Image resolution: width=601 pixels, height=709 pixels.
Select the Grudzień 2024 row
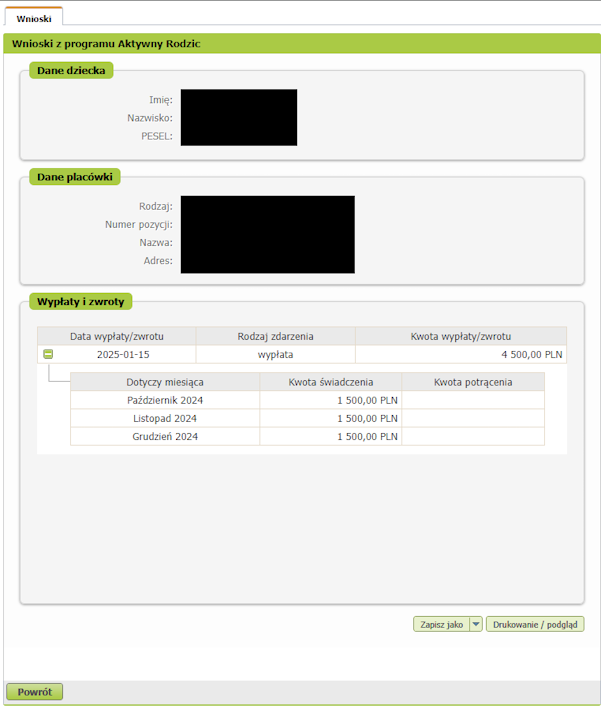[x=308, y=436]
